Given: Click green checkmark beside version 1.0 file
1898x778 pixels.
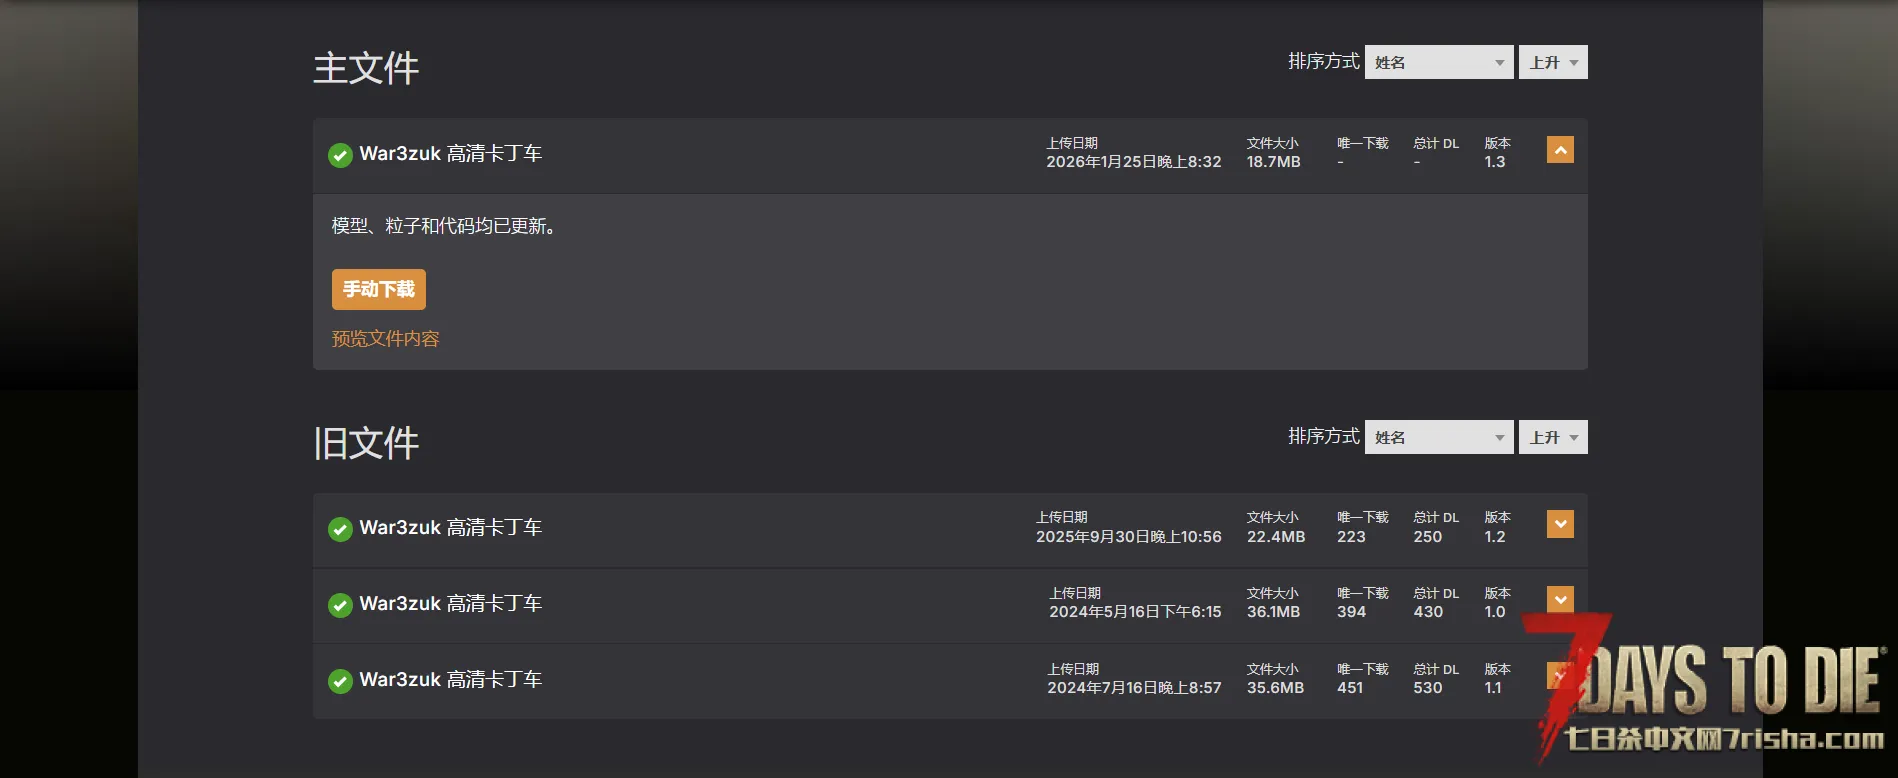Looking at the screenshot, I should [x=340, y=605].
